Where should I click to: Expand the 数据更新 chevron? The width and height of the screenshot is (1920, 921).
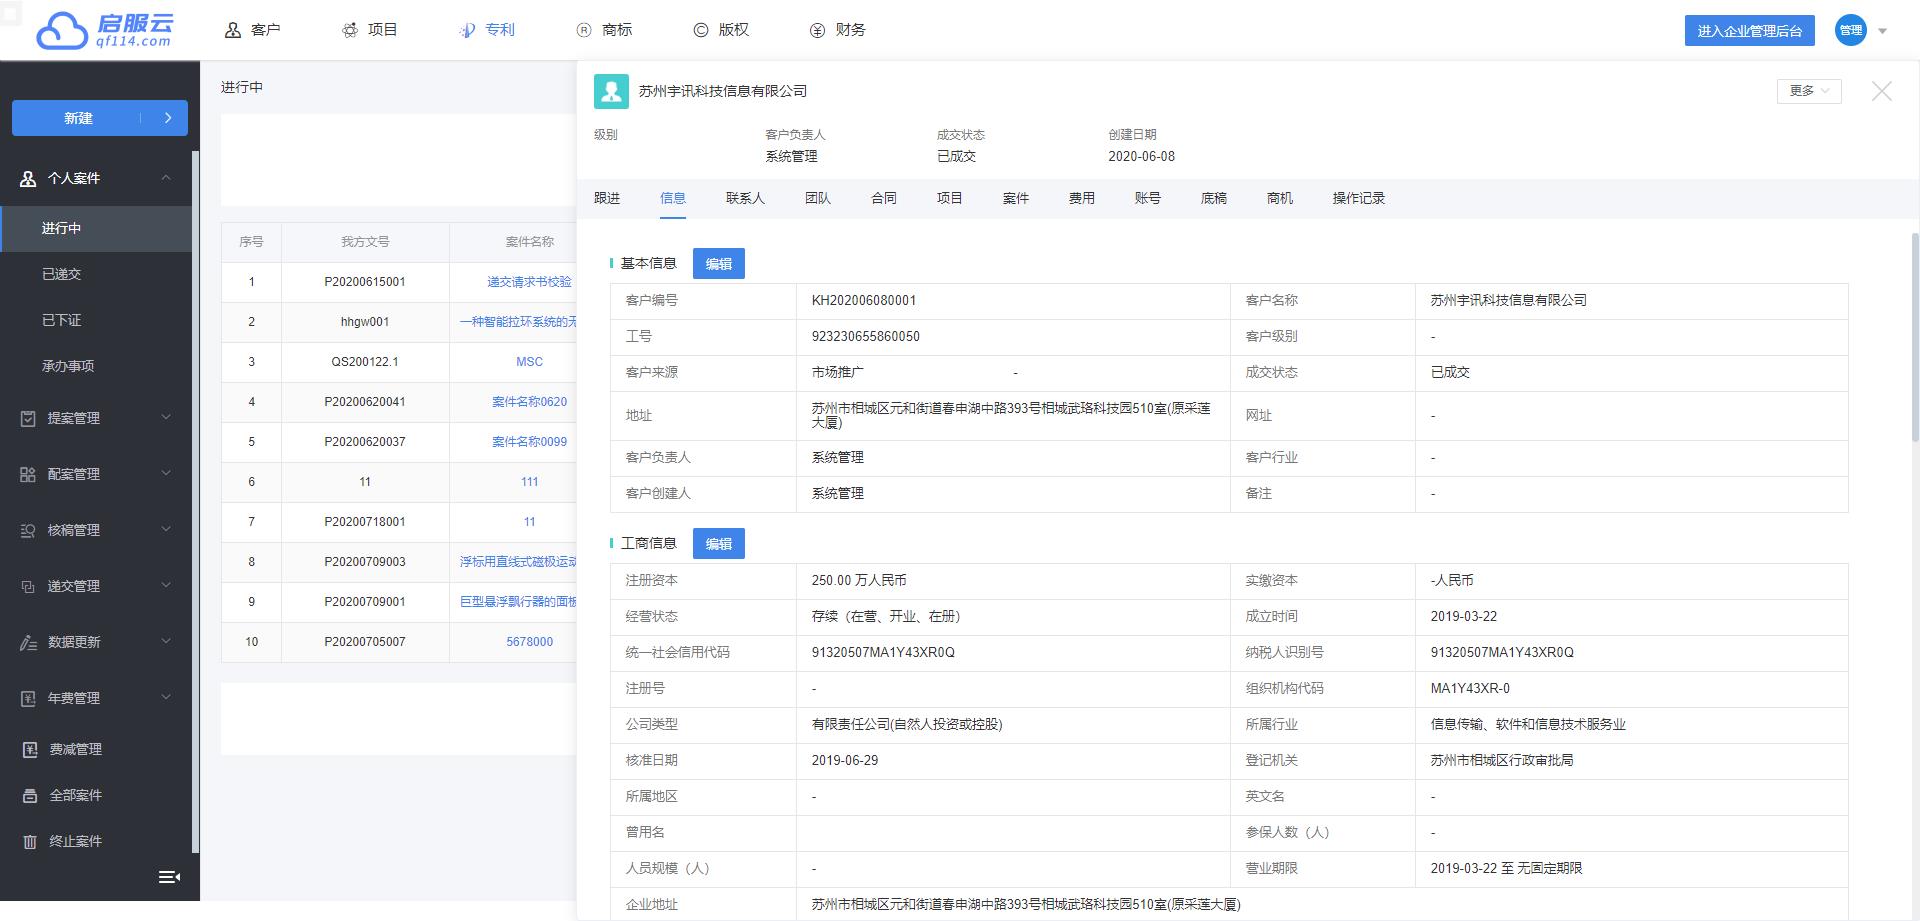[x=166, y=641]
